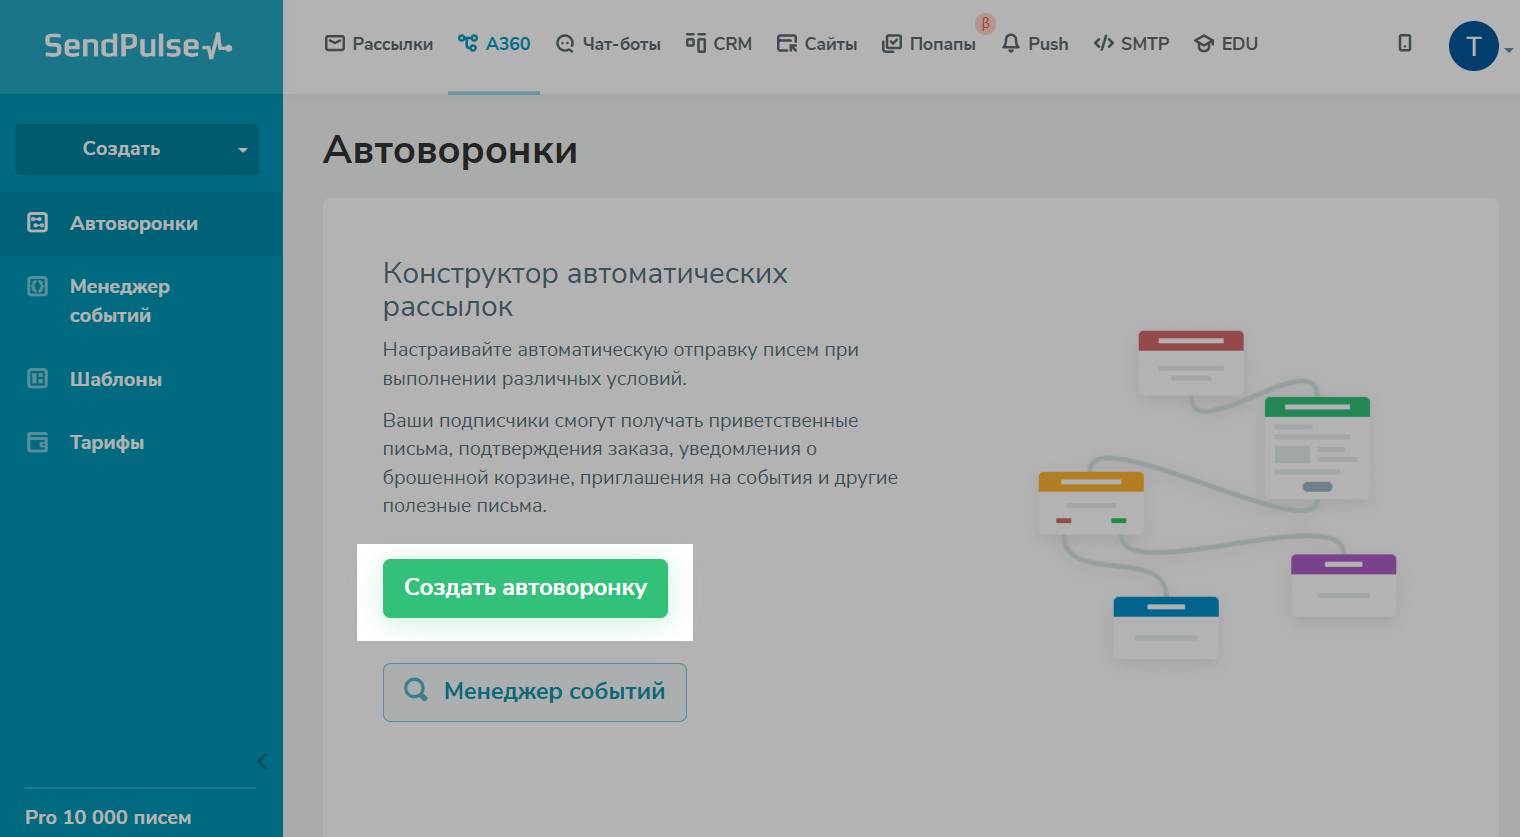Open Менеджер событий in the sidebar
1520x837 pixels.
click(119, 301)
